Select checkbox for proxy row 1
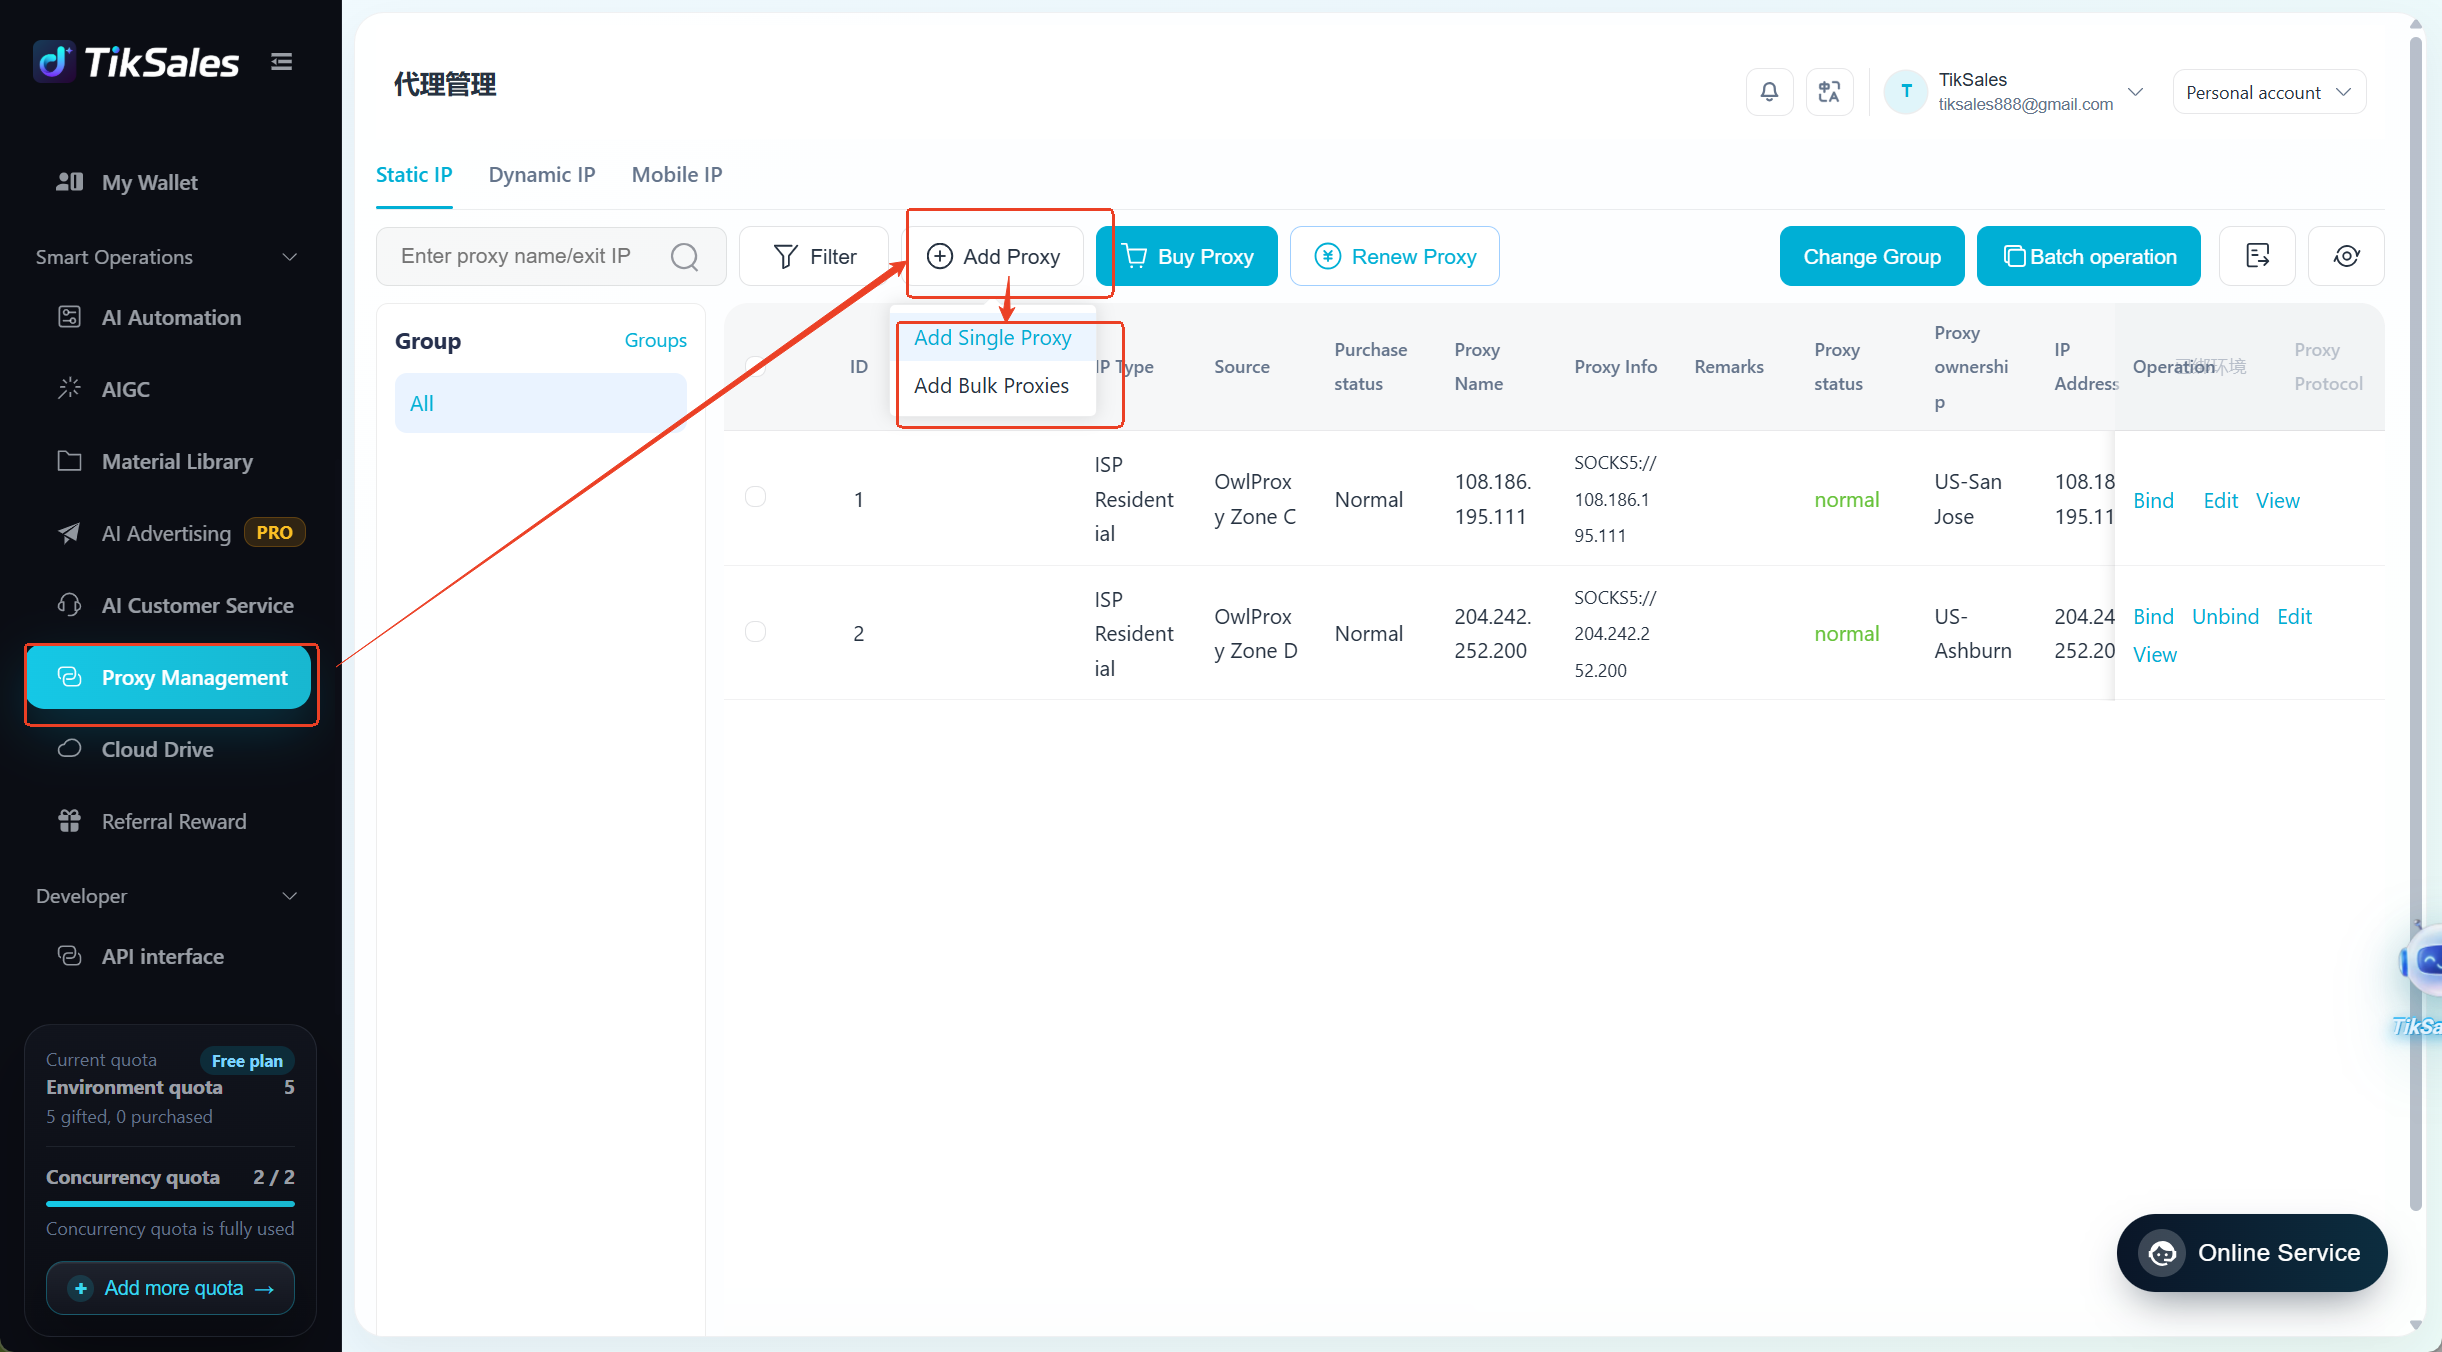2442x1352 pixels. (755, 497)
